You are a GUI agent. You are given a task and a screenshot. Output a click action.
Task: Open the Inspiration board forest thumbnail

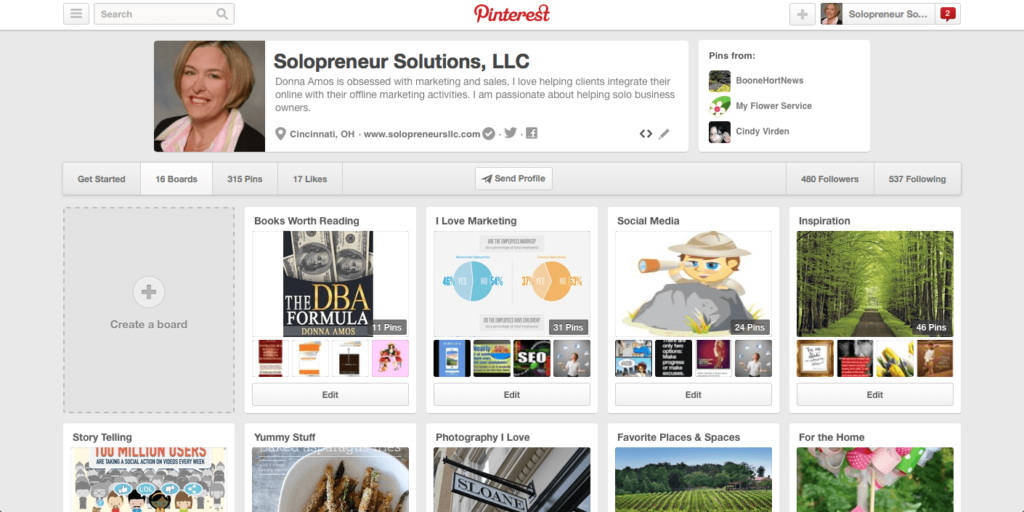pyautogui.click(x=875, y=283)
